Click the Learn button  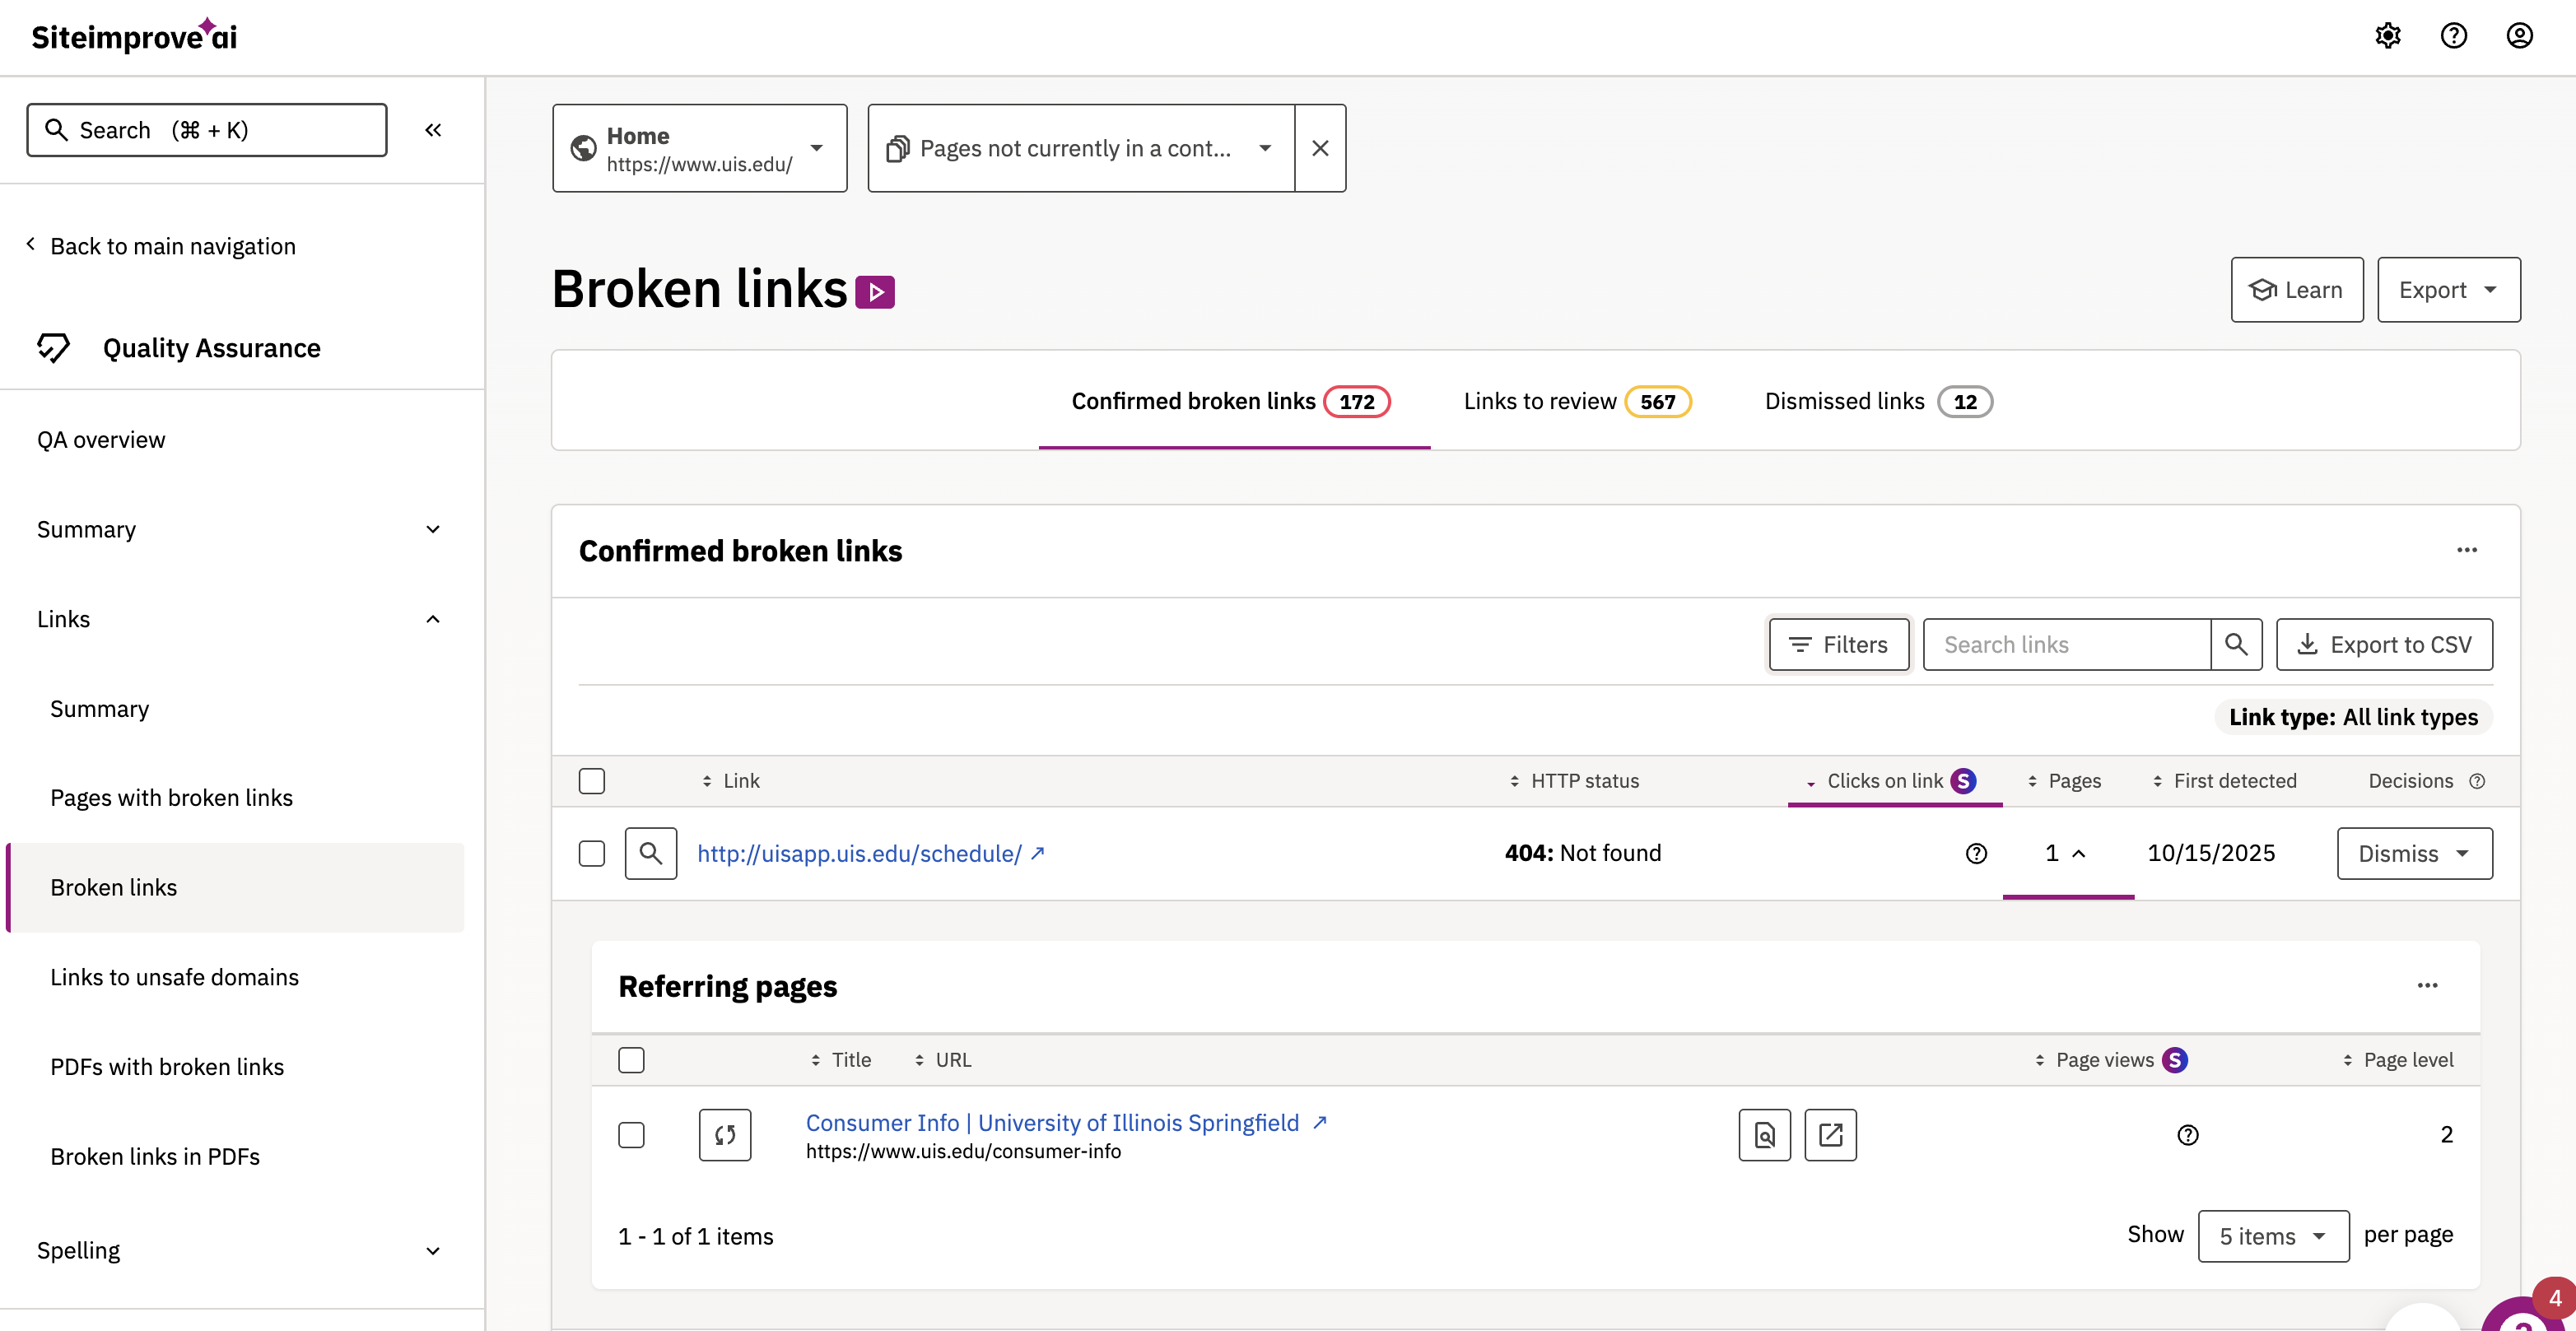tap(2296, 289)
